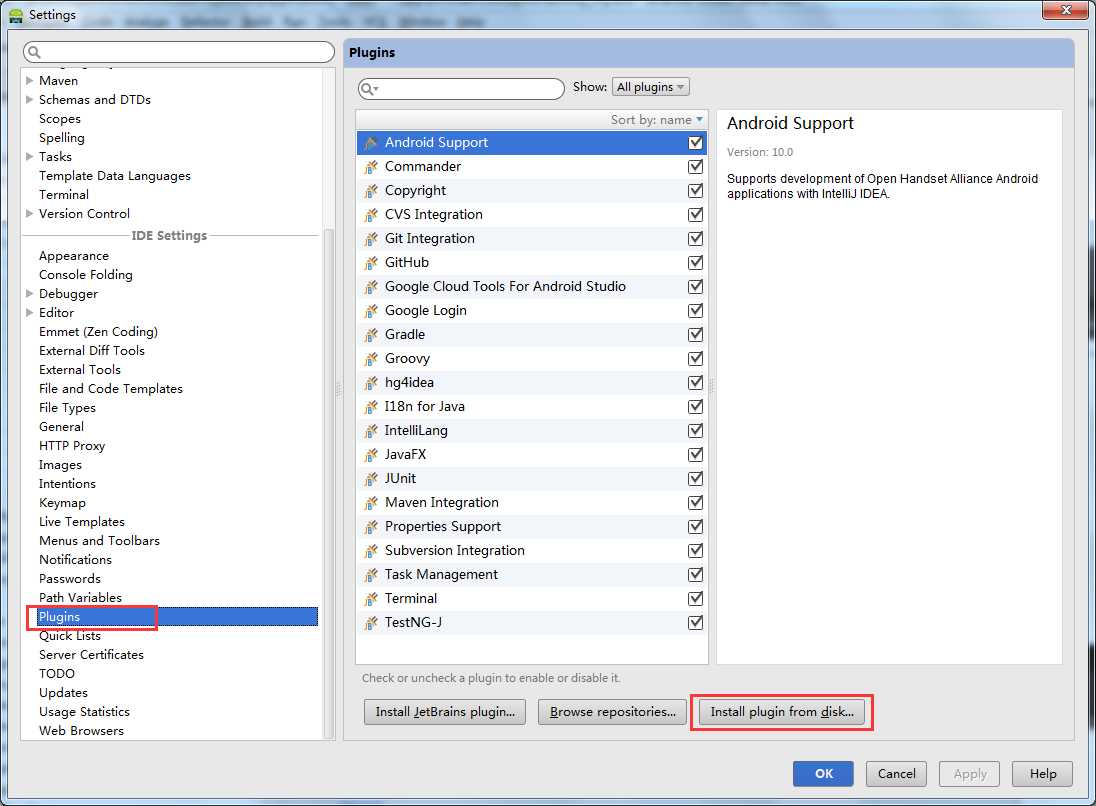Open Help for the settings dialog
The image size is (1096, 806).
(1043, 774)
